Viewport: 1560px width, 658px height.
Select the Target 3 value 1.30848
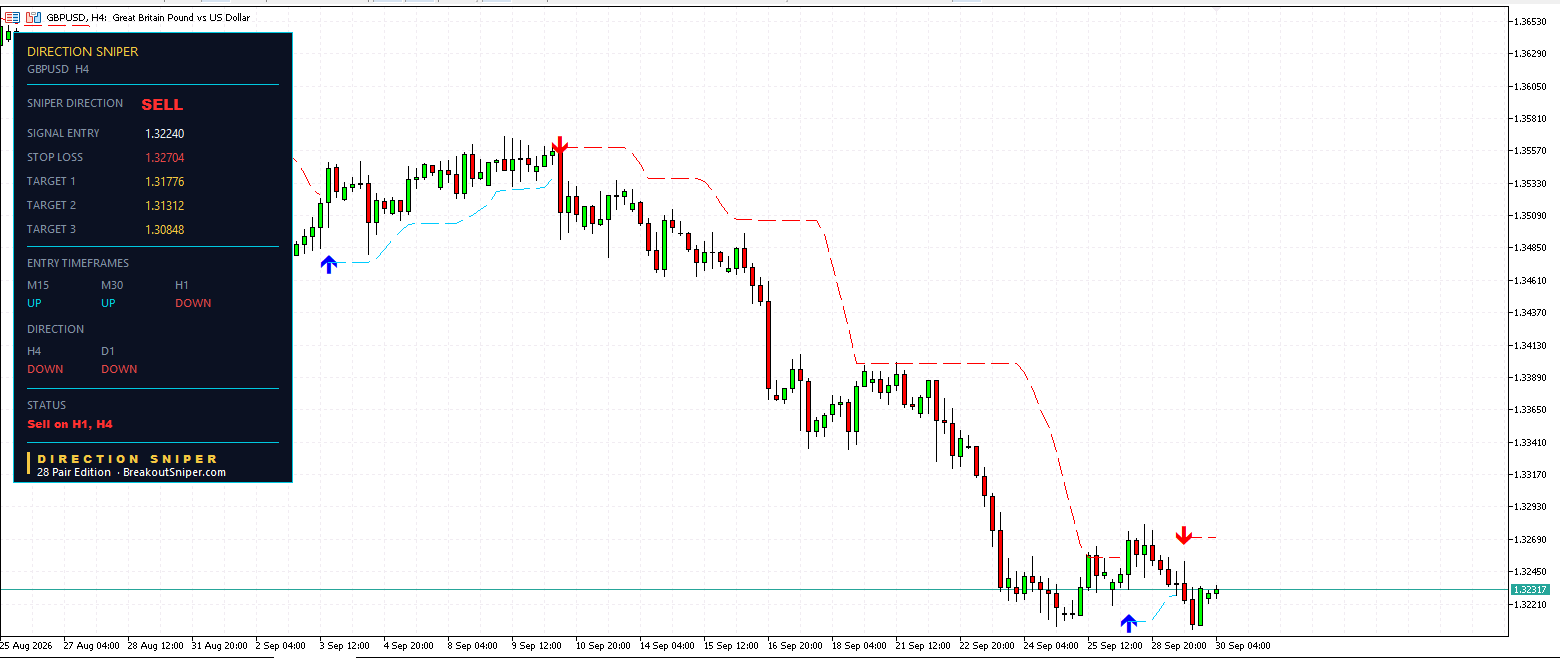pos(165,229)
